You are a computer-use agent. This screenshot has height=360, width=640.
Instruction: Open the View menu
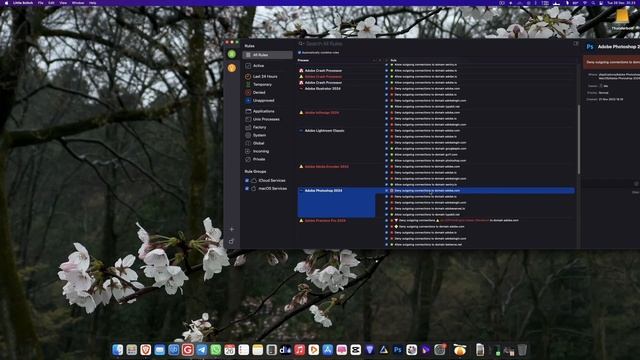click(63, 3)
